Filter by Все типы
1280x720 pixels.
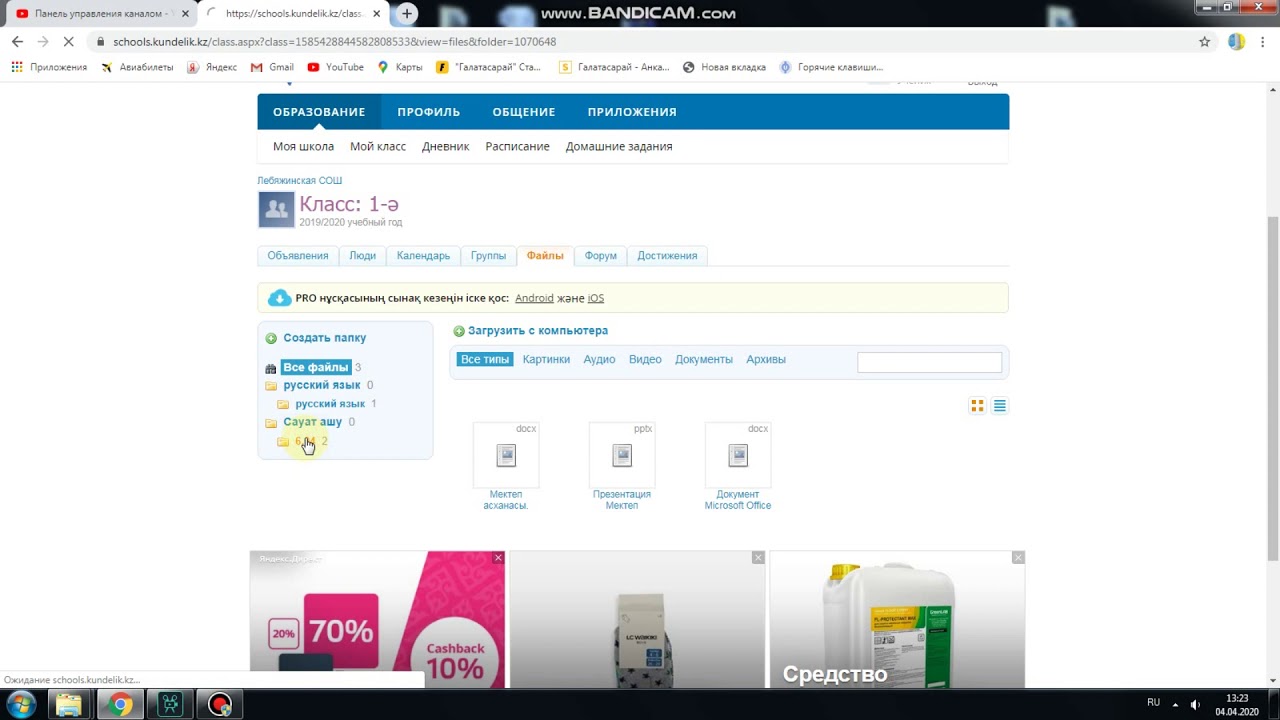point(484,359)
